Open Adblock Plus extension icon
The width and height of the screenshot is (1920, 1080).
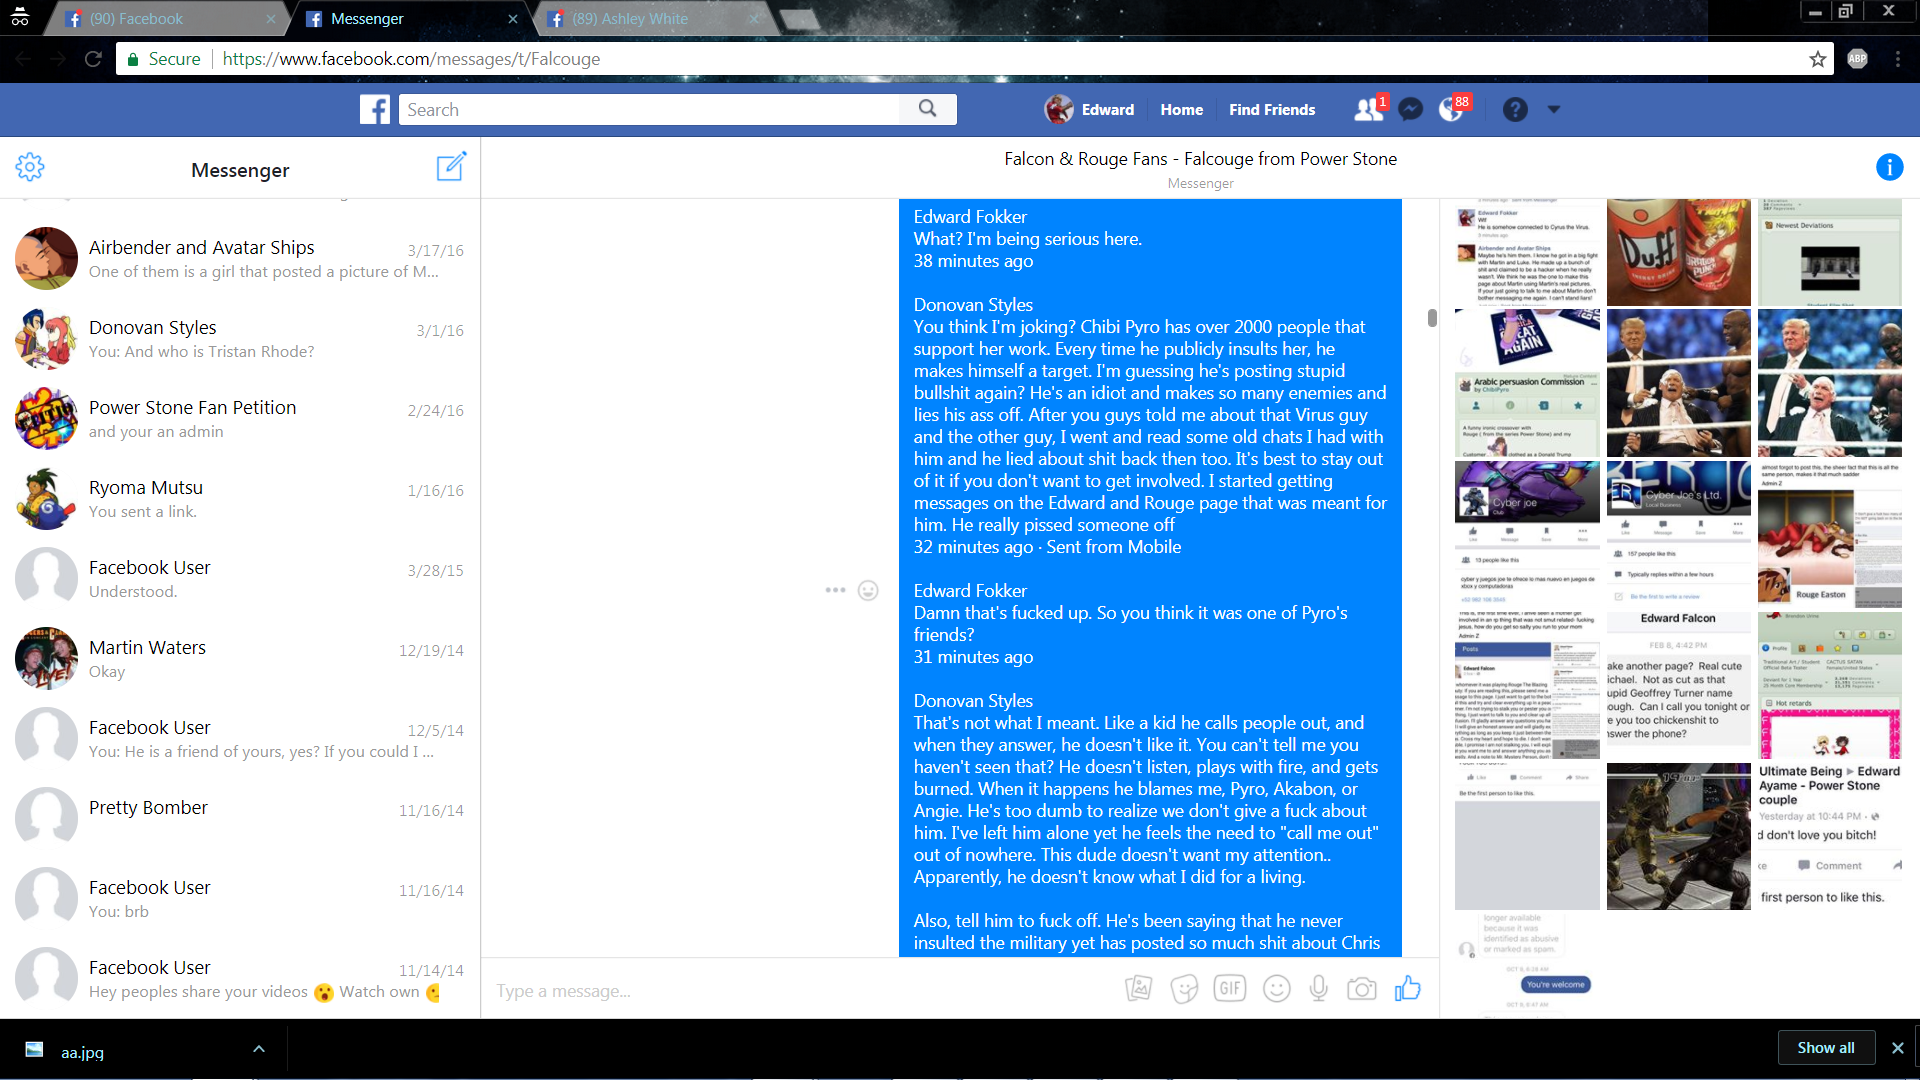1857,59
